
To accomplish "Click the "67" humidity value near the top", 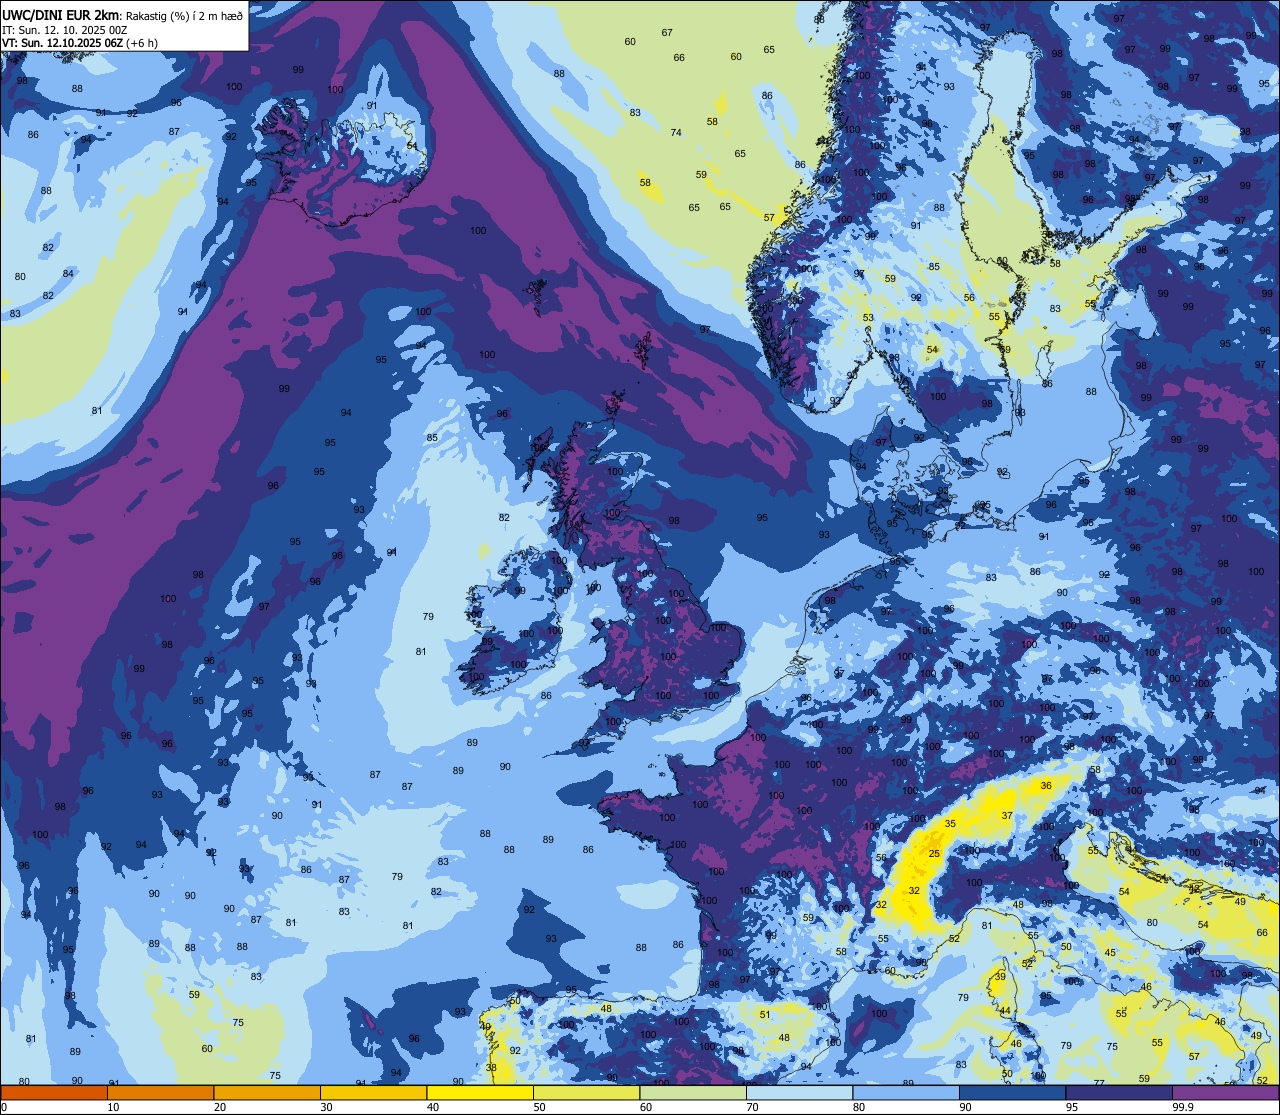I will (667, 33).
